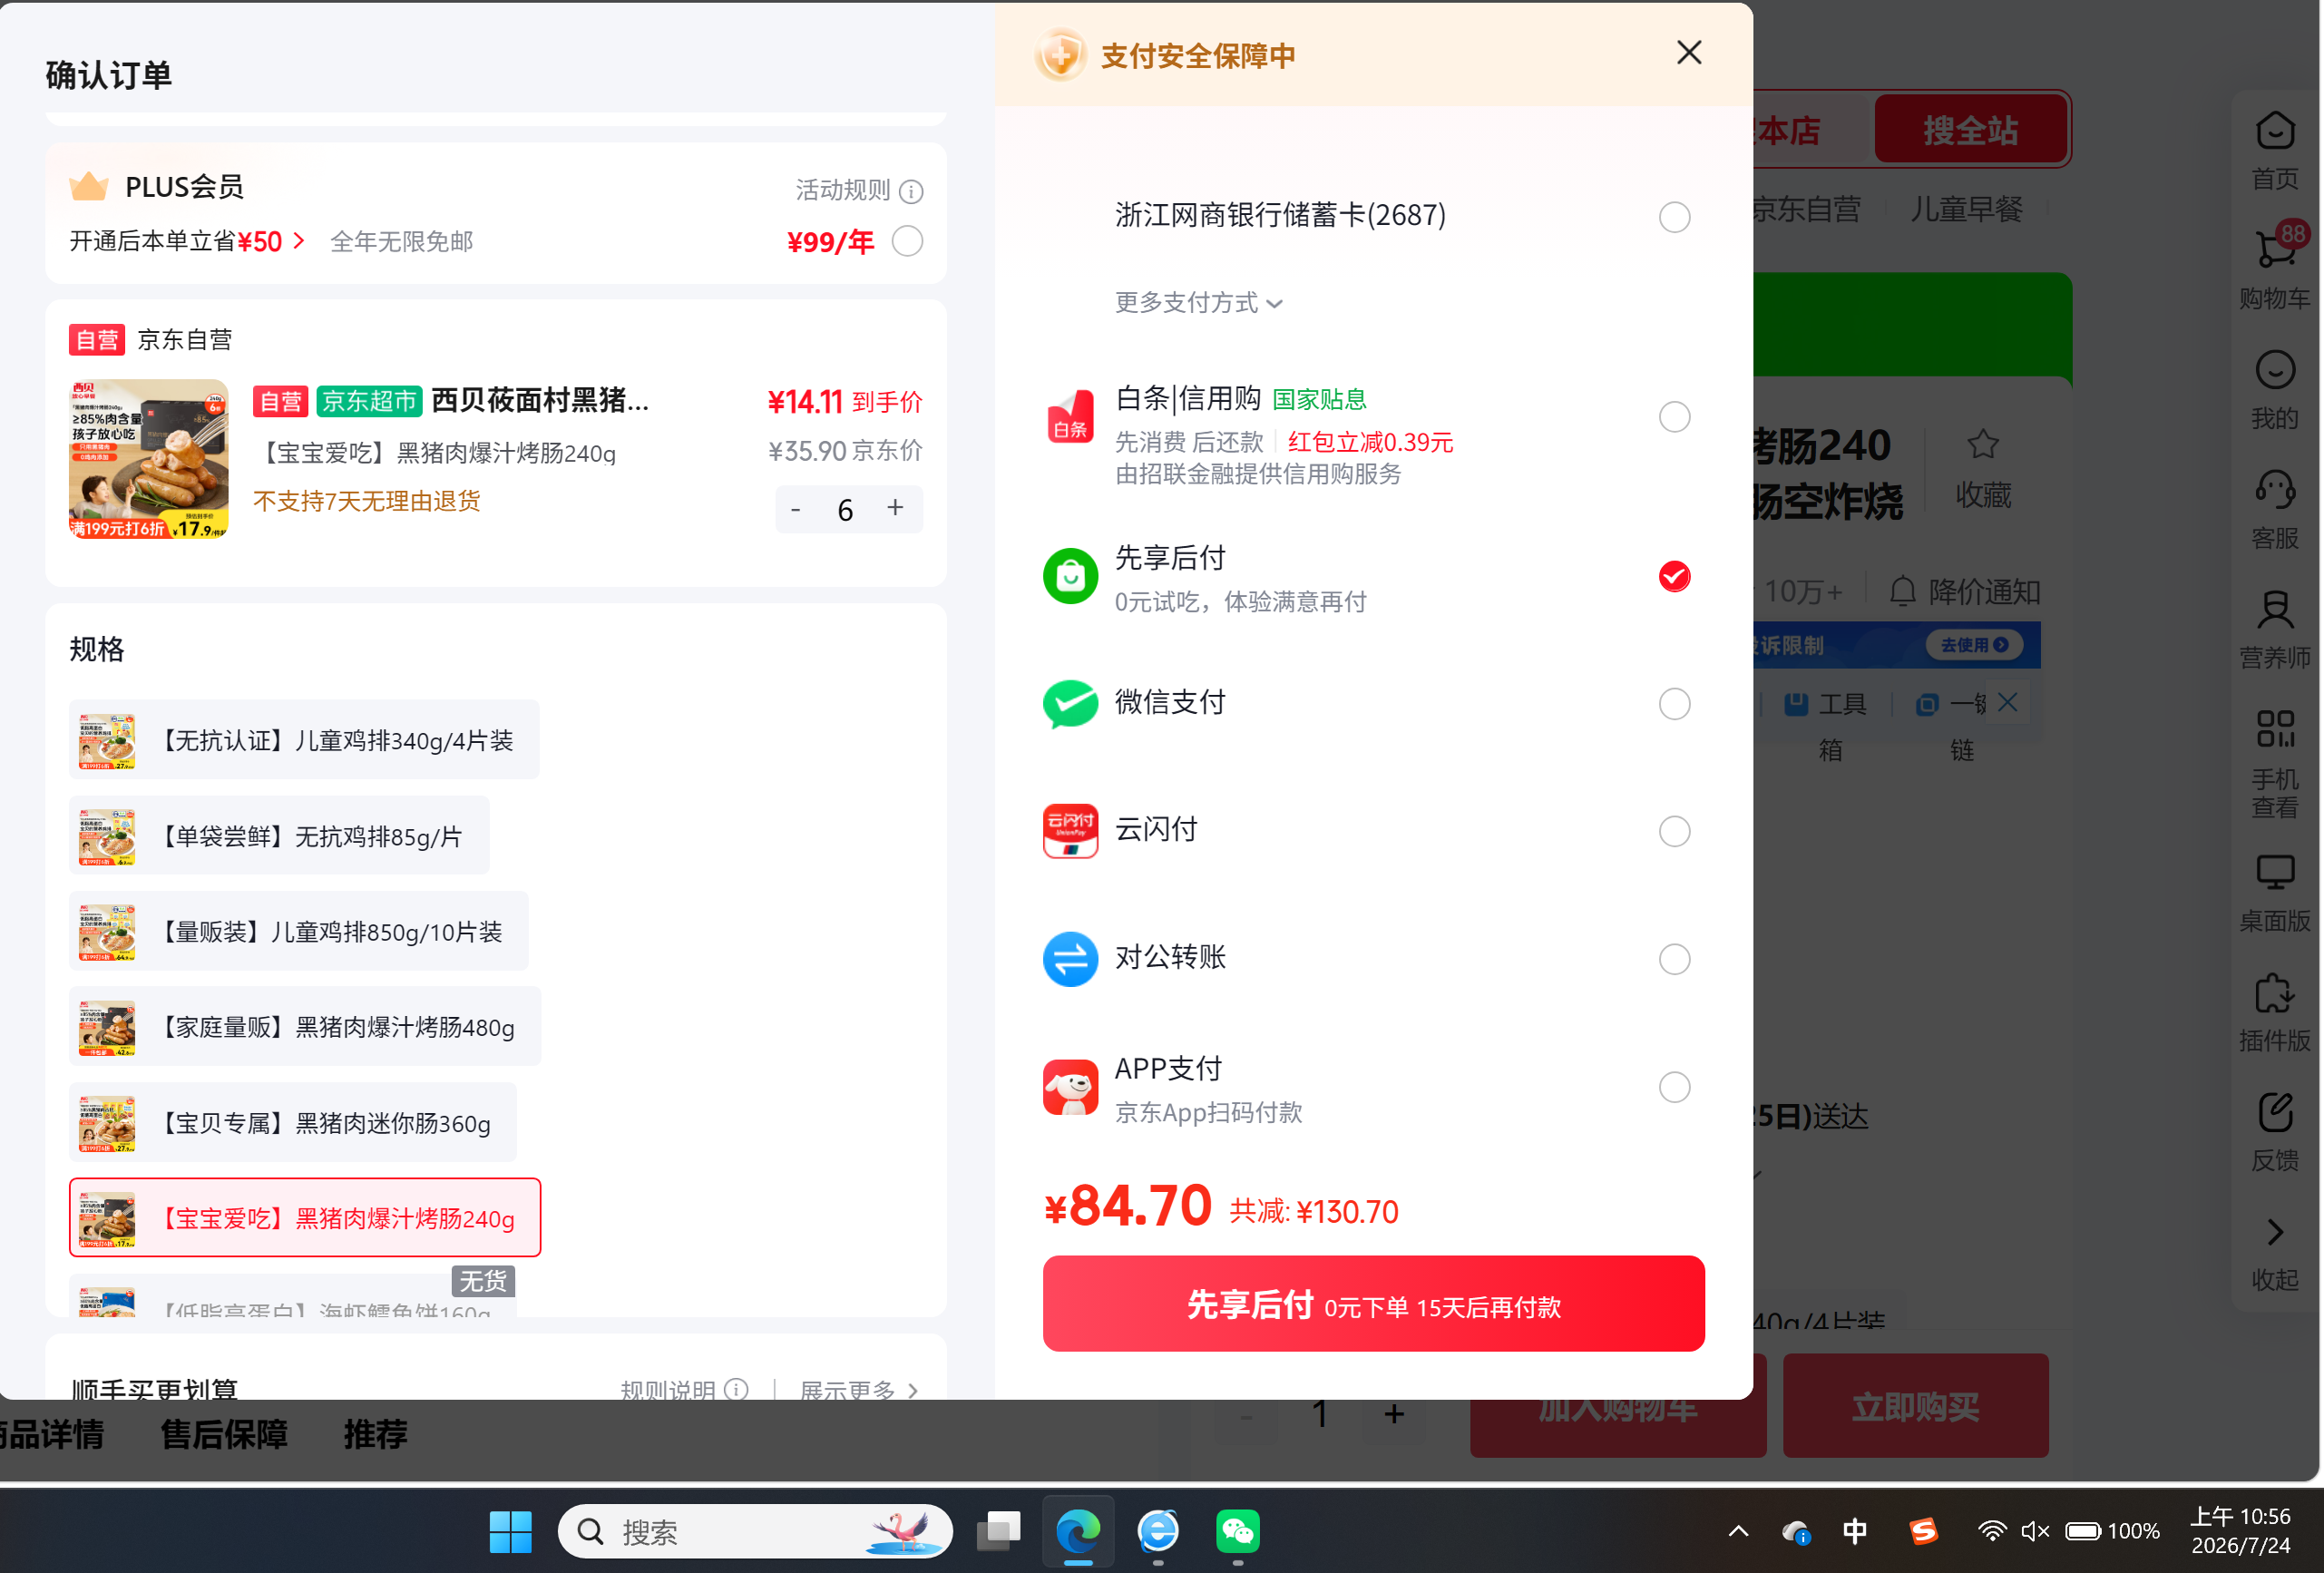2324x1573 pixels.
Task: Select 对公转账 radio button
Action: pos(1674,959)
